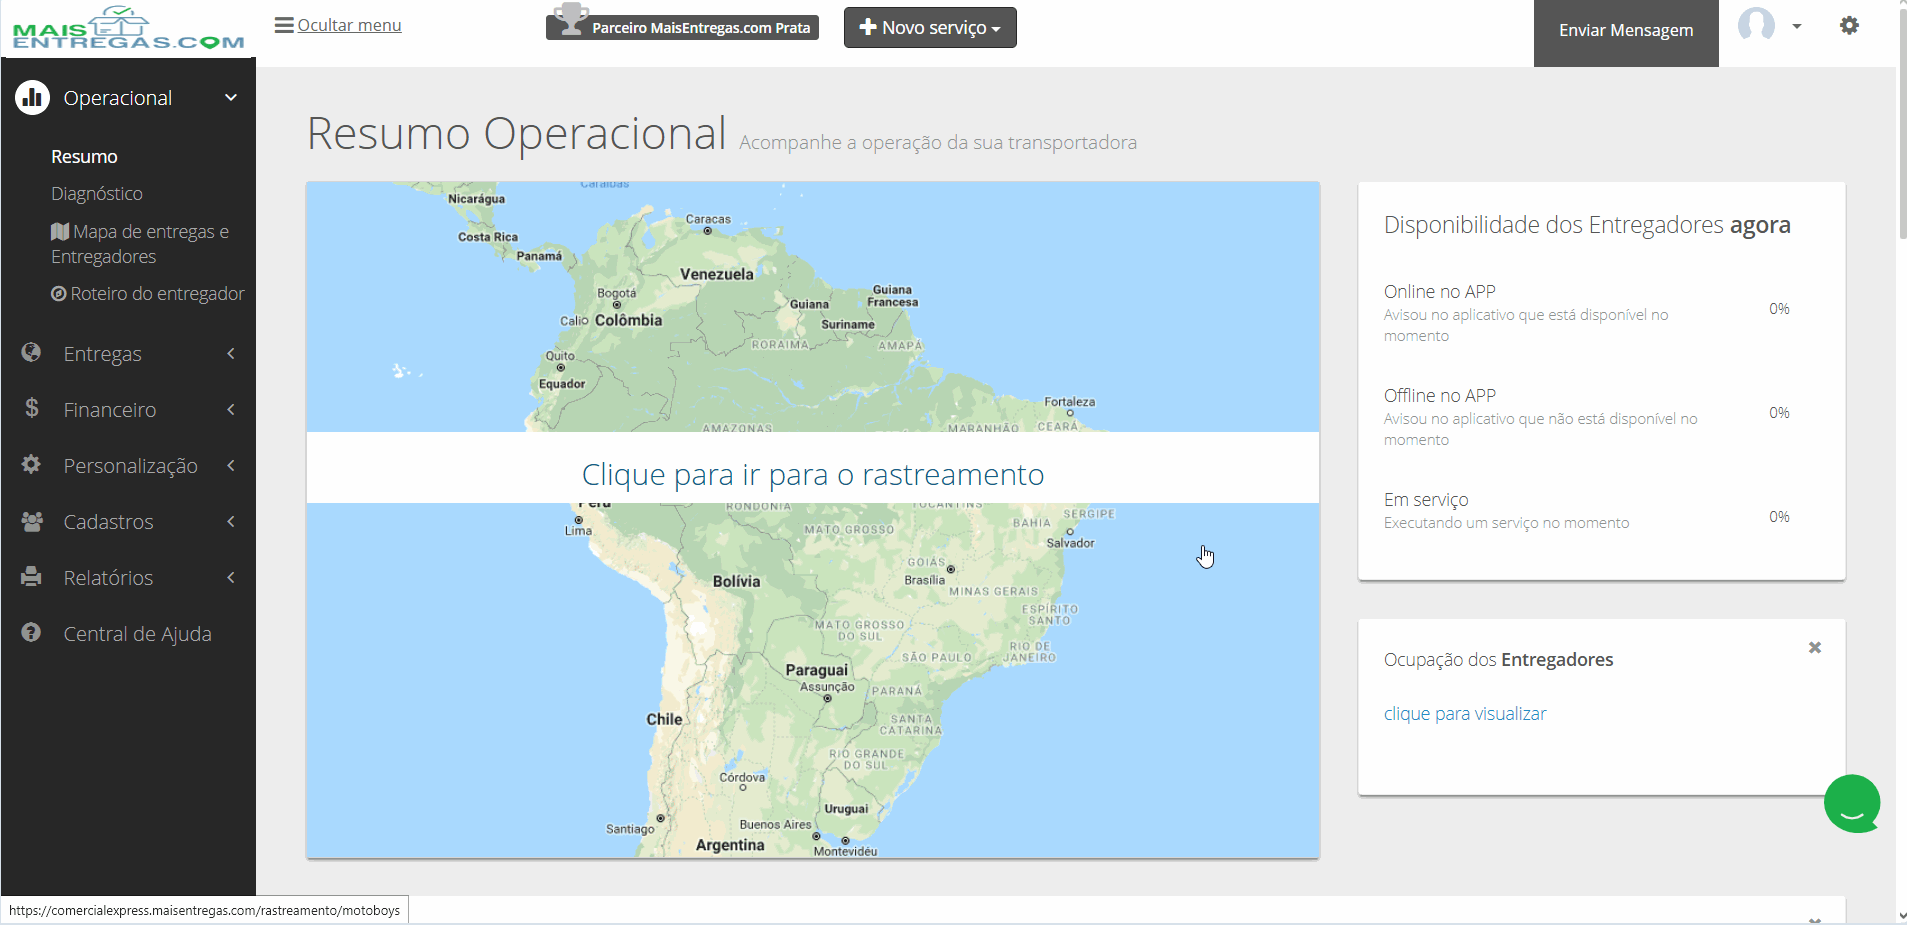This screenshot has height=925, width=1907.
Task: Click 'clique para visualizar' link
Action: point(1465,714)
